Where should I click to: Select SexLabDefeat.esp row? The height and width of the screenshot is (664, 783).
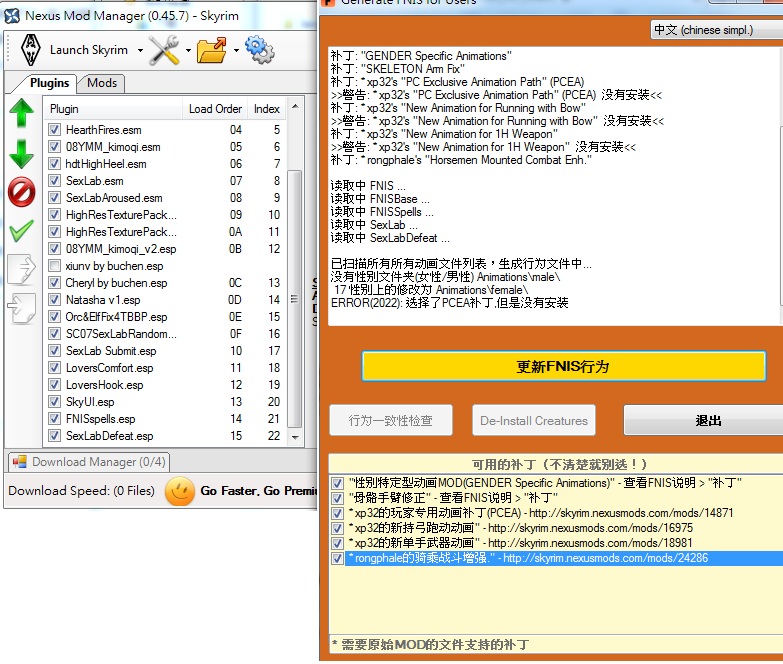[x=165, y=435]
